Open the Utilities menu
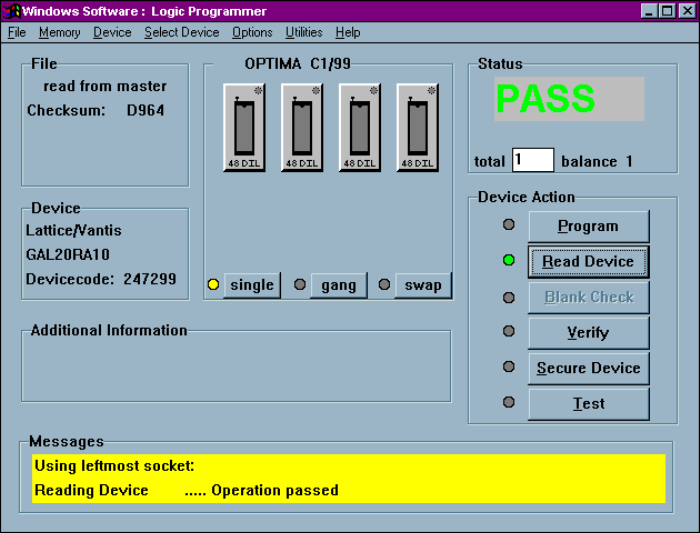The height and width of the screenshot is (533, 700). [x=304, y=32]
